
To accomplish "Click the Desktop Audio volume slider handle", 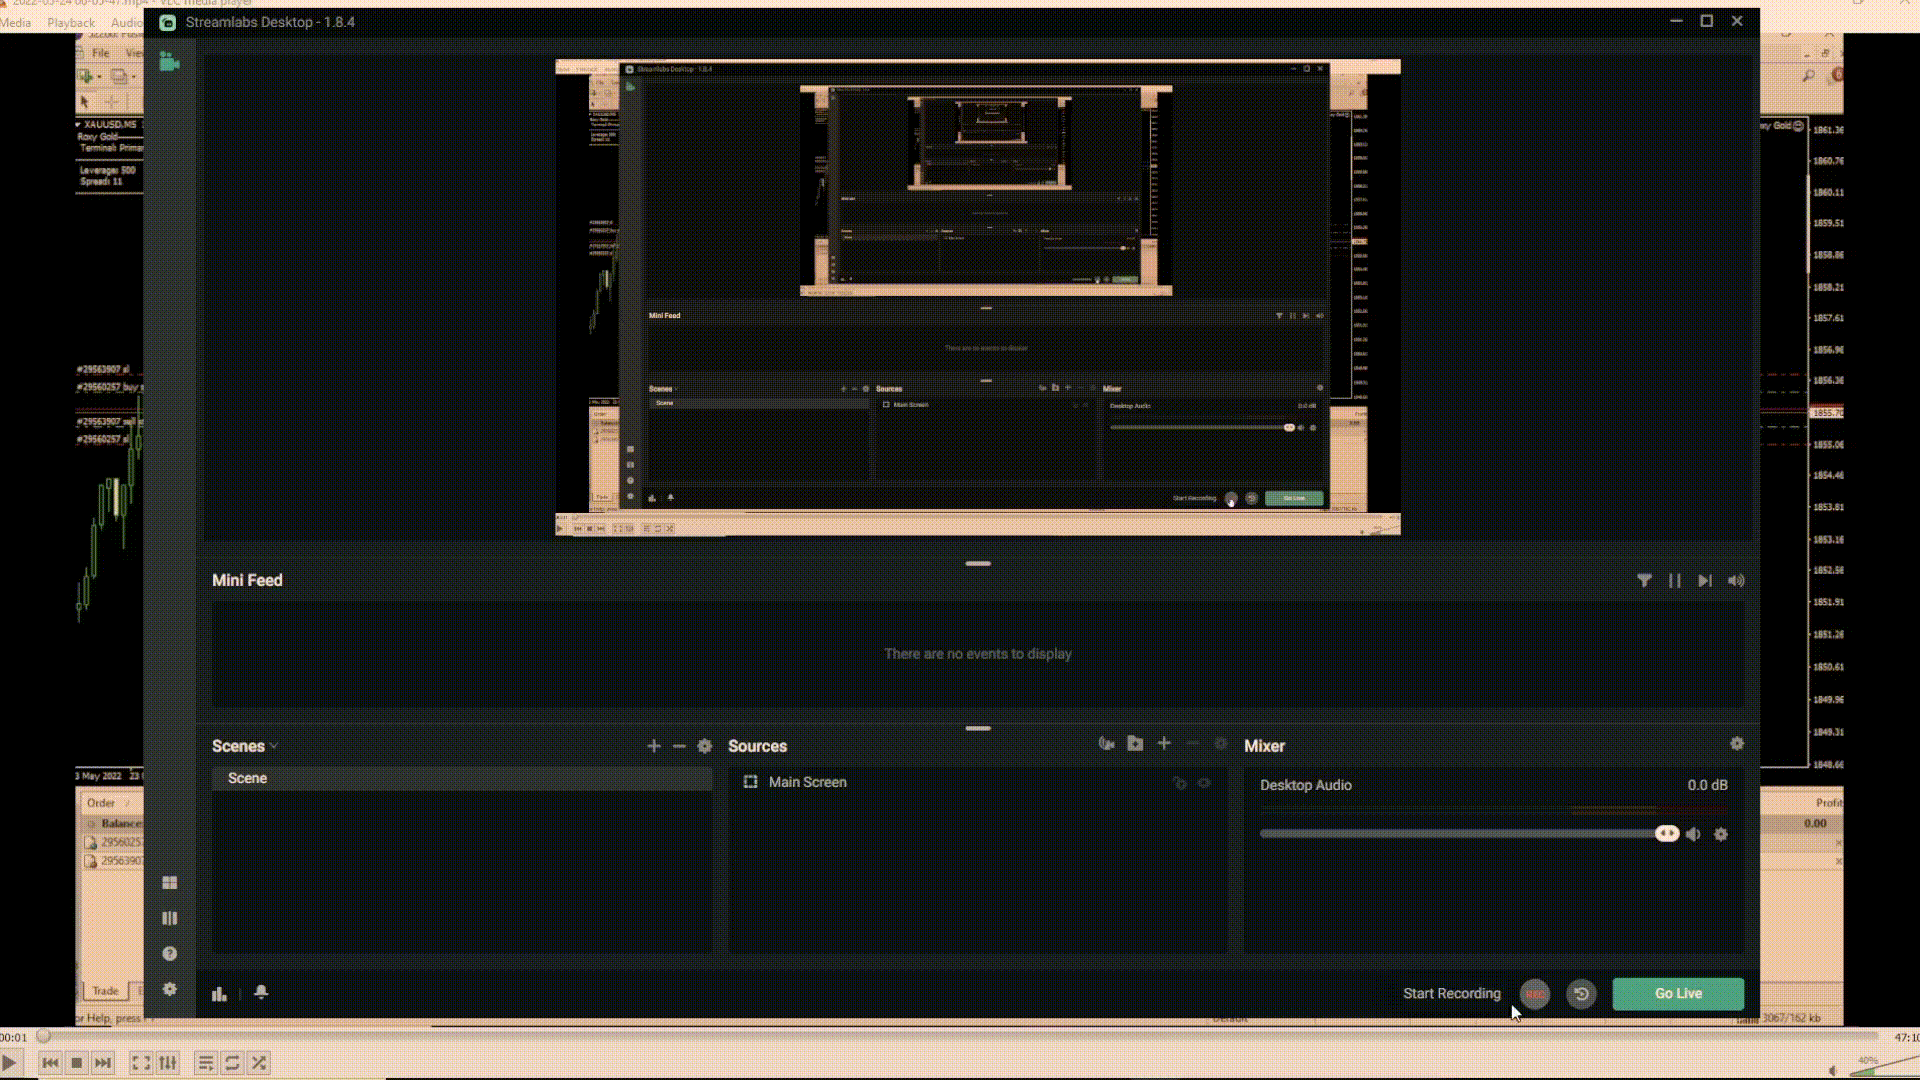I will pos(1667,834).
